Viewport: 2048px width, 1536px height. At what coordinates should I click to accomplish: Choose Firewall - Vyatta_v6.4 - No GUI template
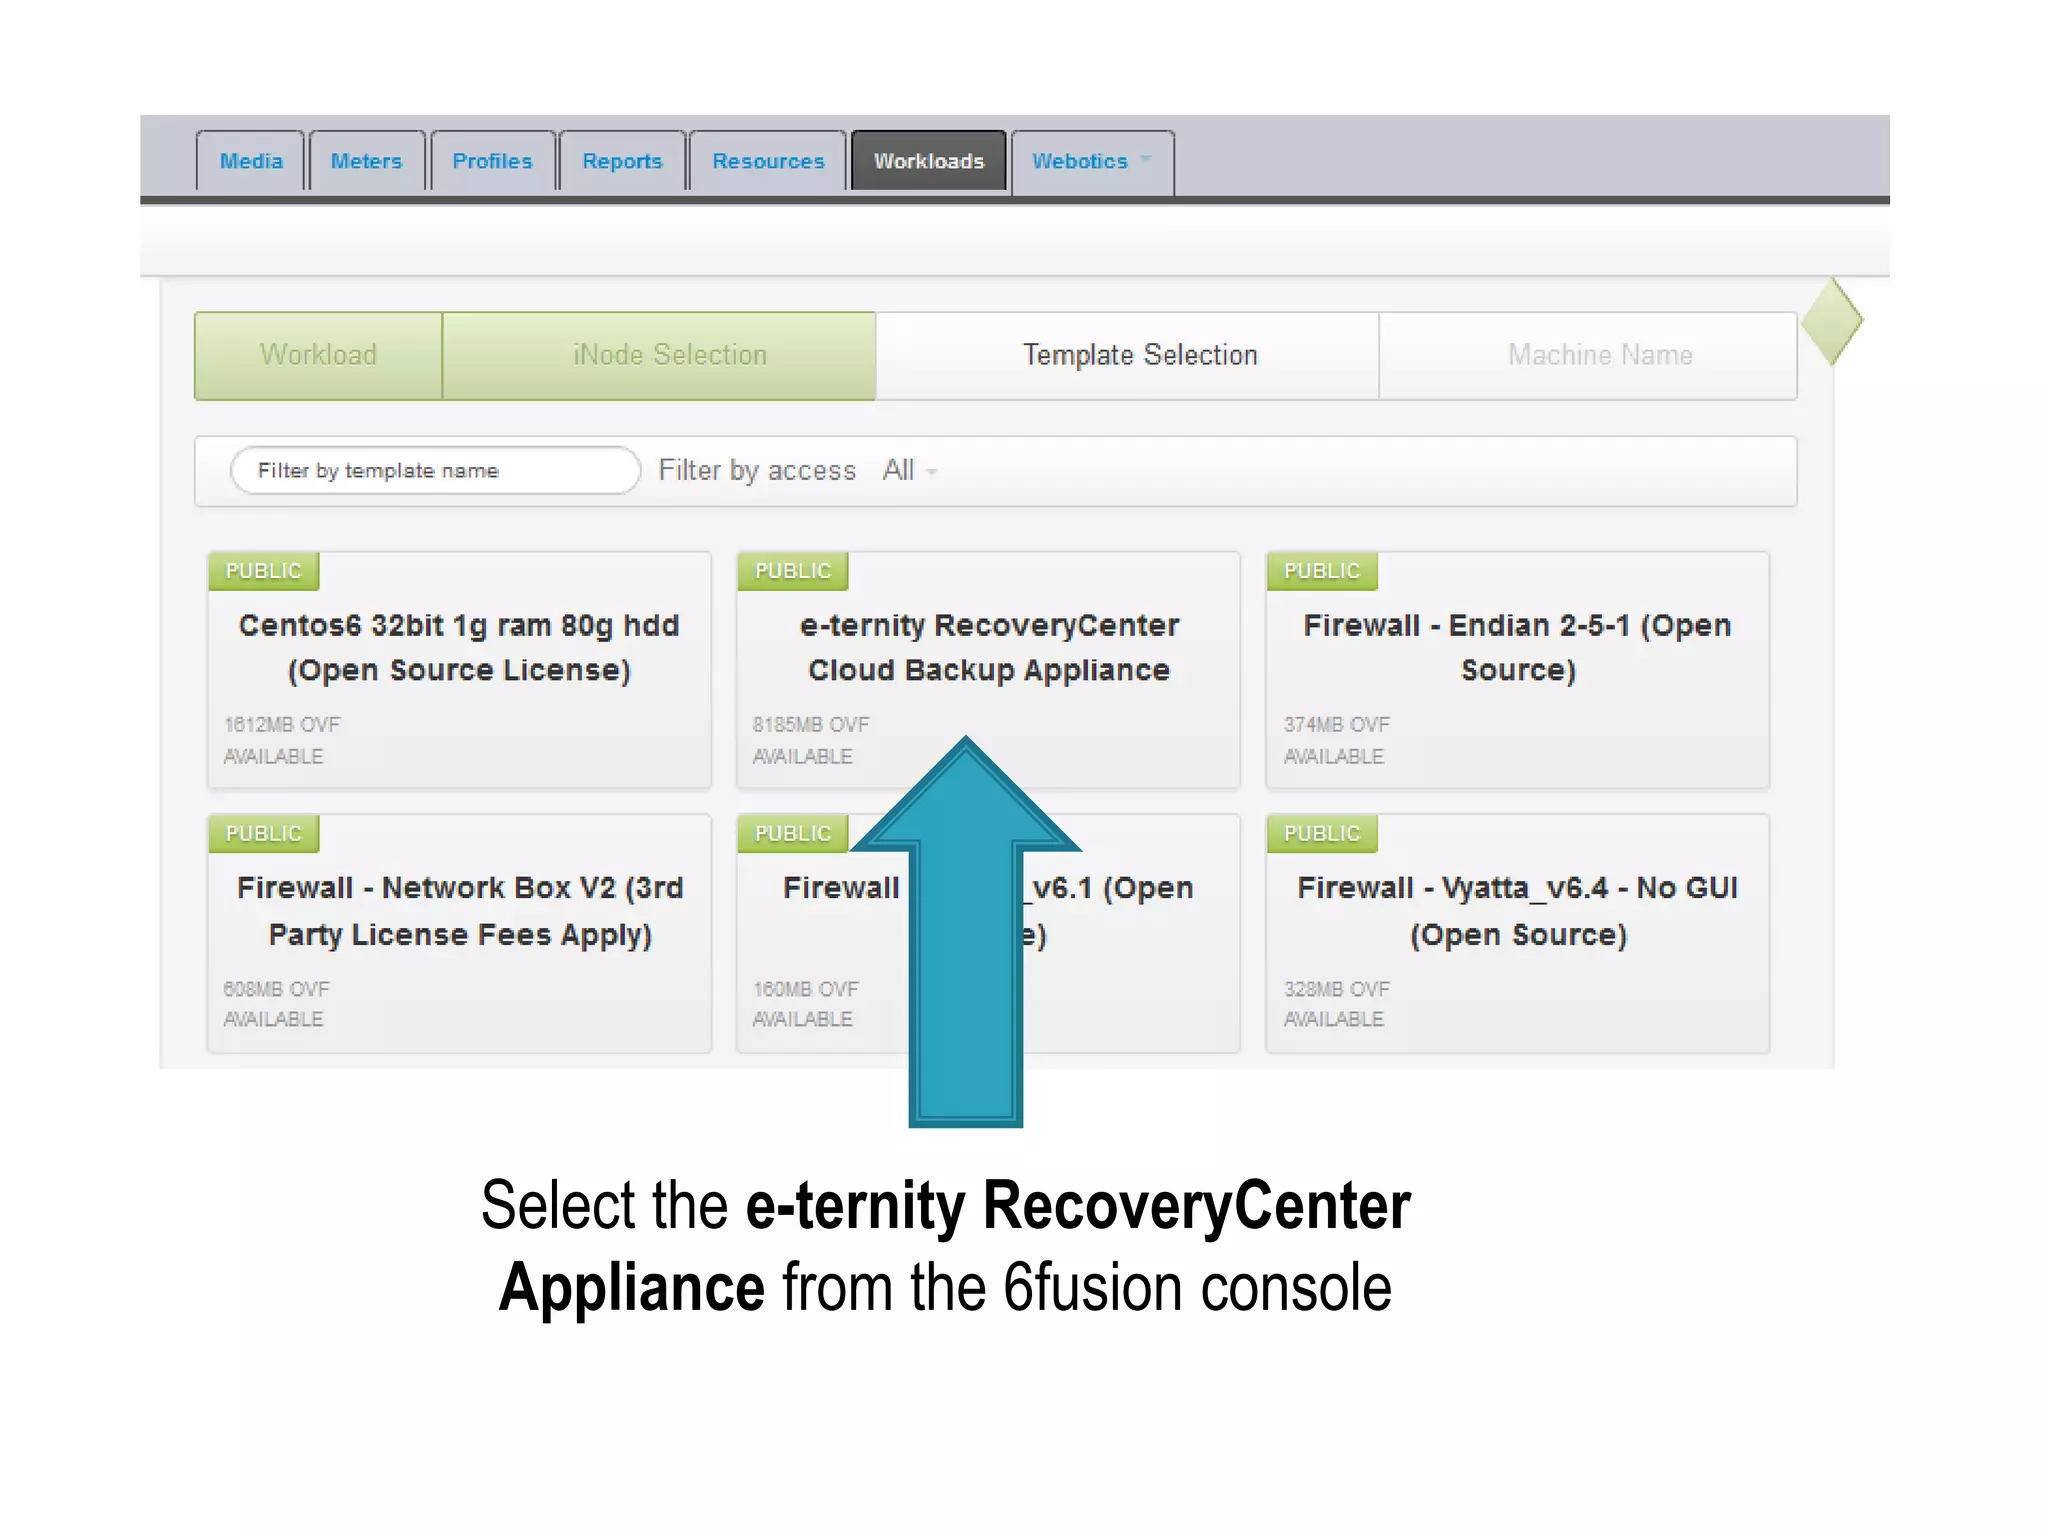coord(1517,932)
